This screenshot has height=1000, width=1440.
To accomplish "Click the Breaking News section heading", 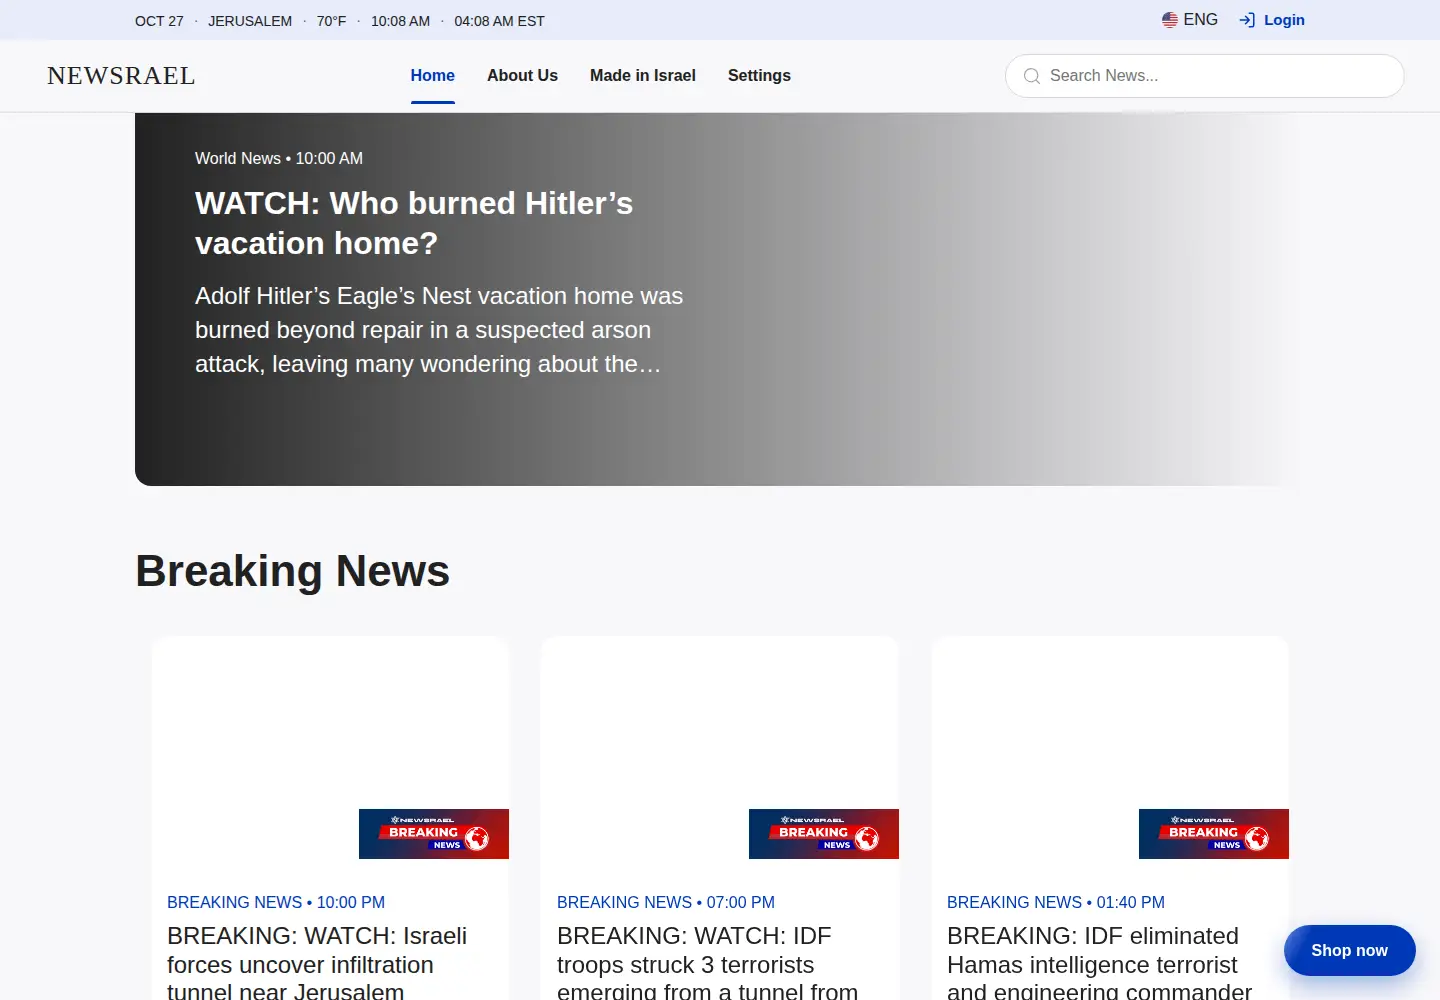I will pyautogui.click(x=293, y=571).
